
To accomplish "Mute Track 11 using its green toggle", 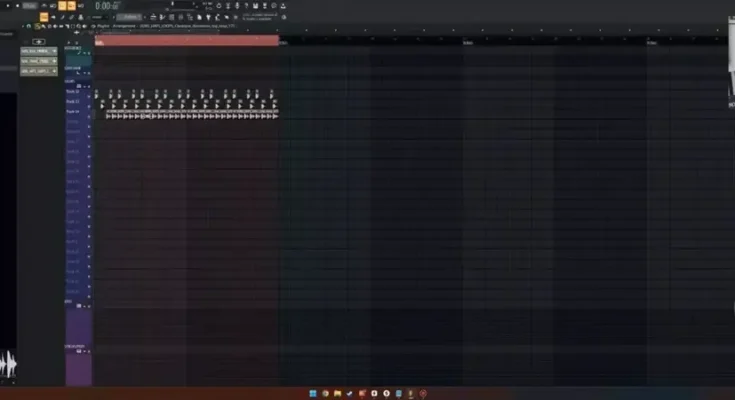I will pos(89,102).
